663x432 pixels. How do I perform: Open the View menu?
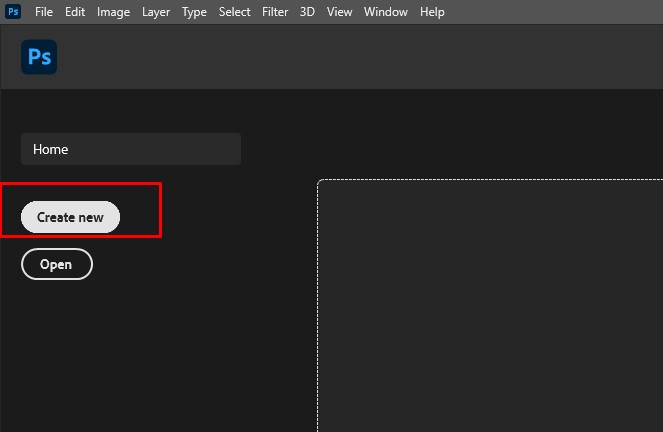(339, 12)
